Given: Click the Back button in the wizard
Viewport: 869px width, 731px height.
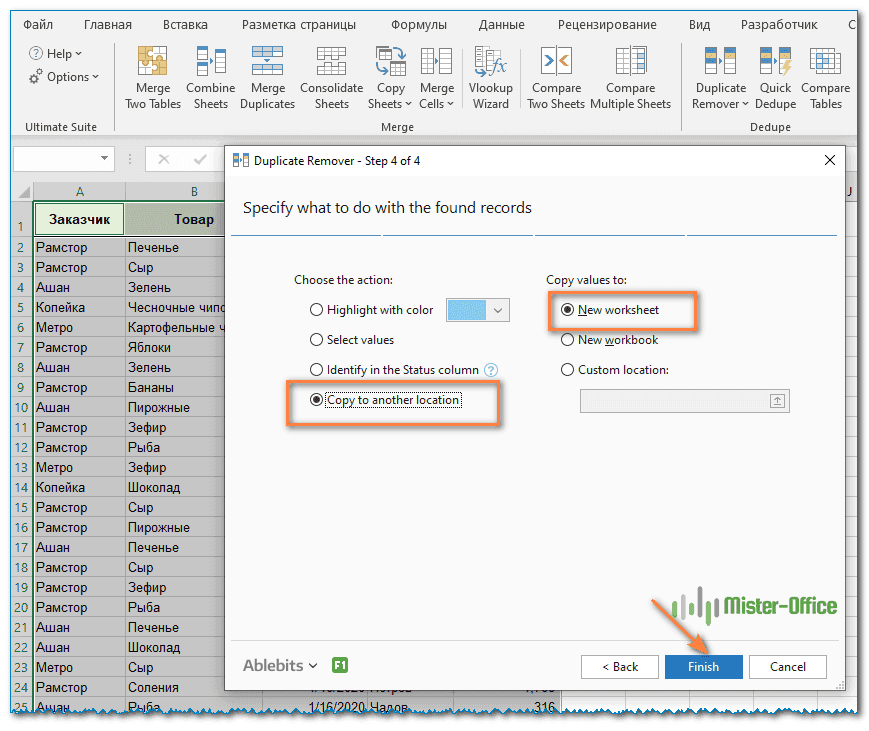Looking at the screenshot, I should pos(619,667).
